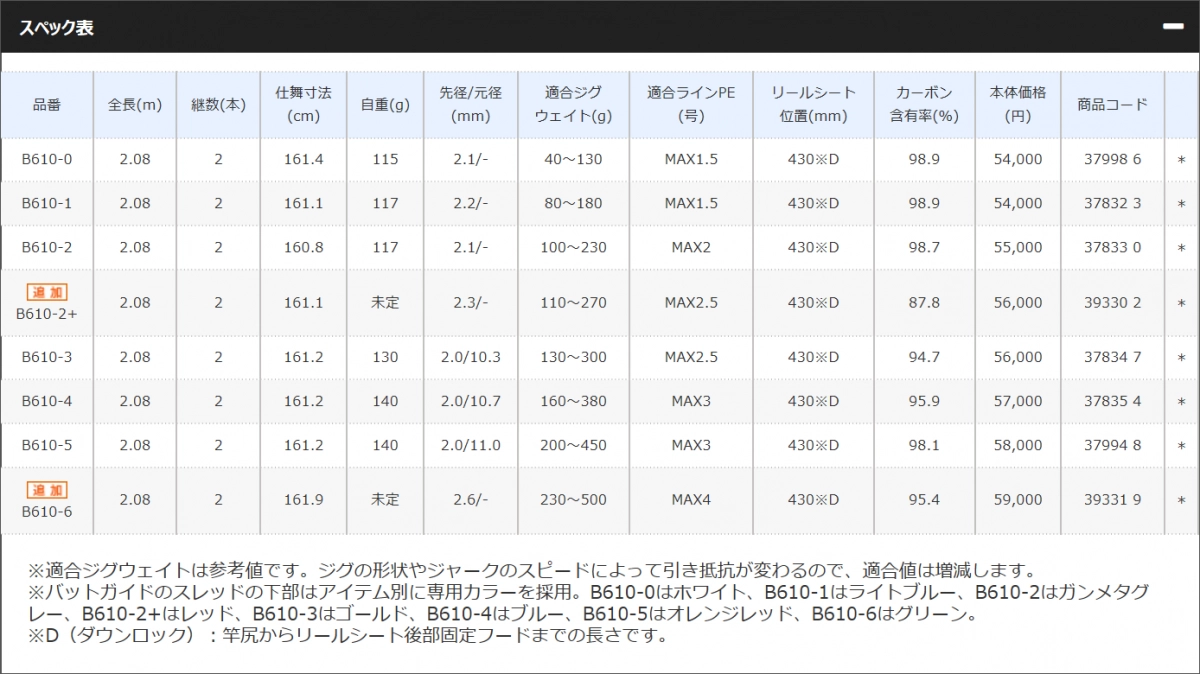Click the 2.0/11.0 tip diameter cell

coord(470,445)
